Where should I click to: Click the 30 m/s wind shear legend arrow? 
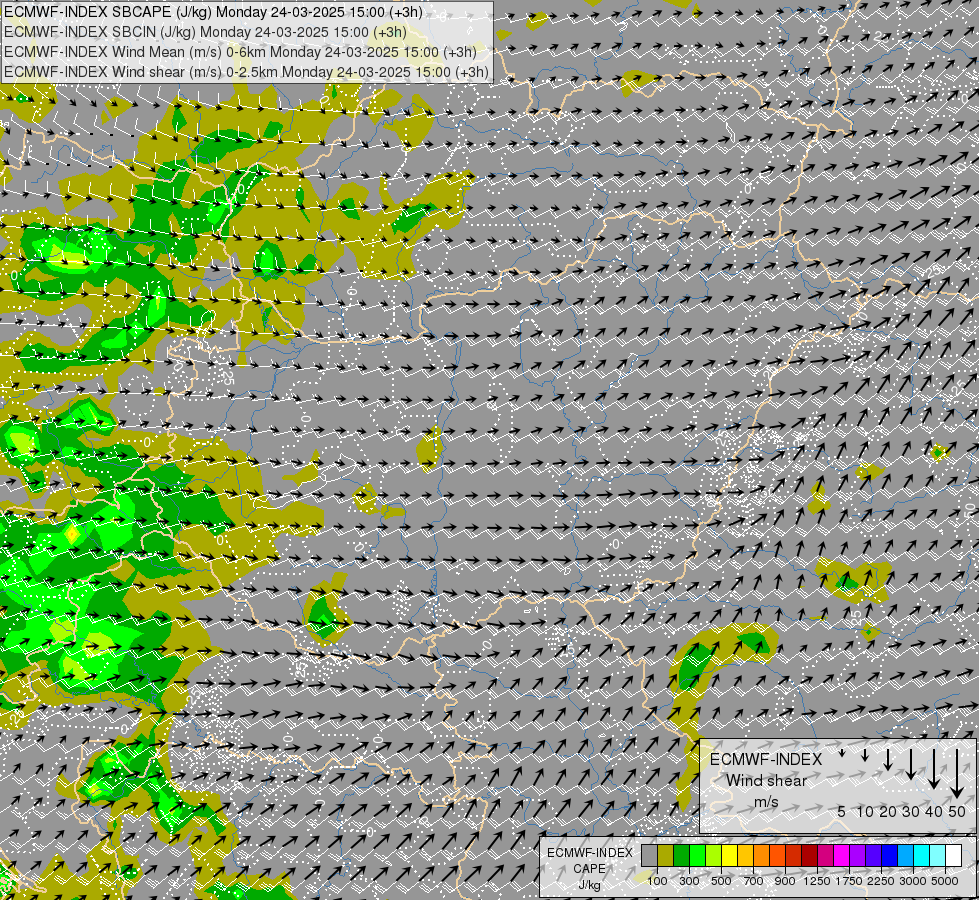click(x=911, y=764)
